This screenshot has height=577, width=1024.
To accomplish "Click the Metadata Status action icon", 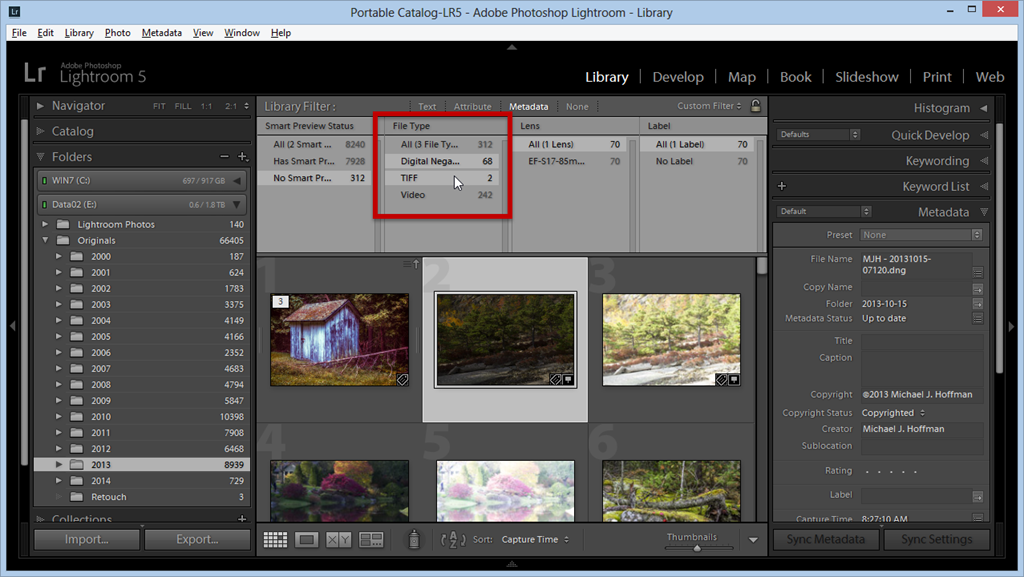I will (x=978, y=319).
